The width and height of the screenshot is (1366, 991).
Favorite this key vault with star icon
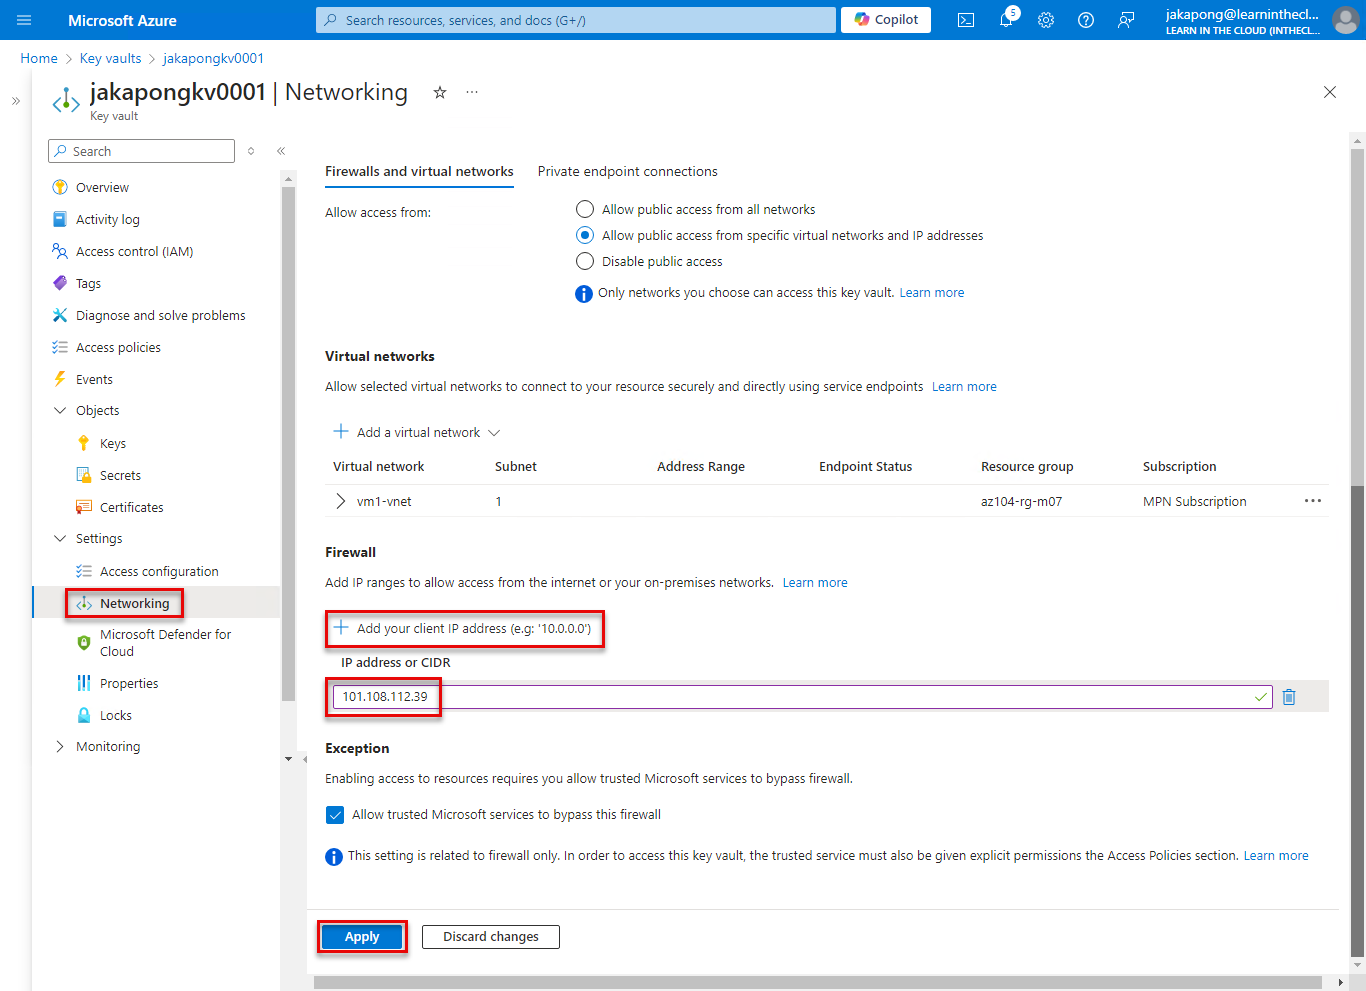439,92
